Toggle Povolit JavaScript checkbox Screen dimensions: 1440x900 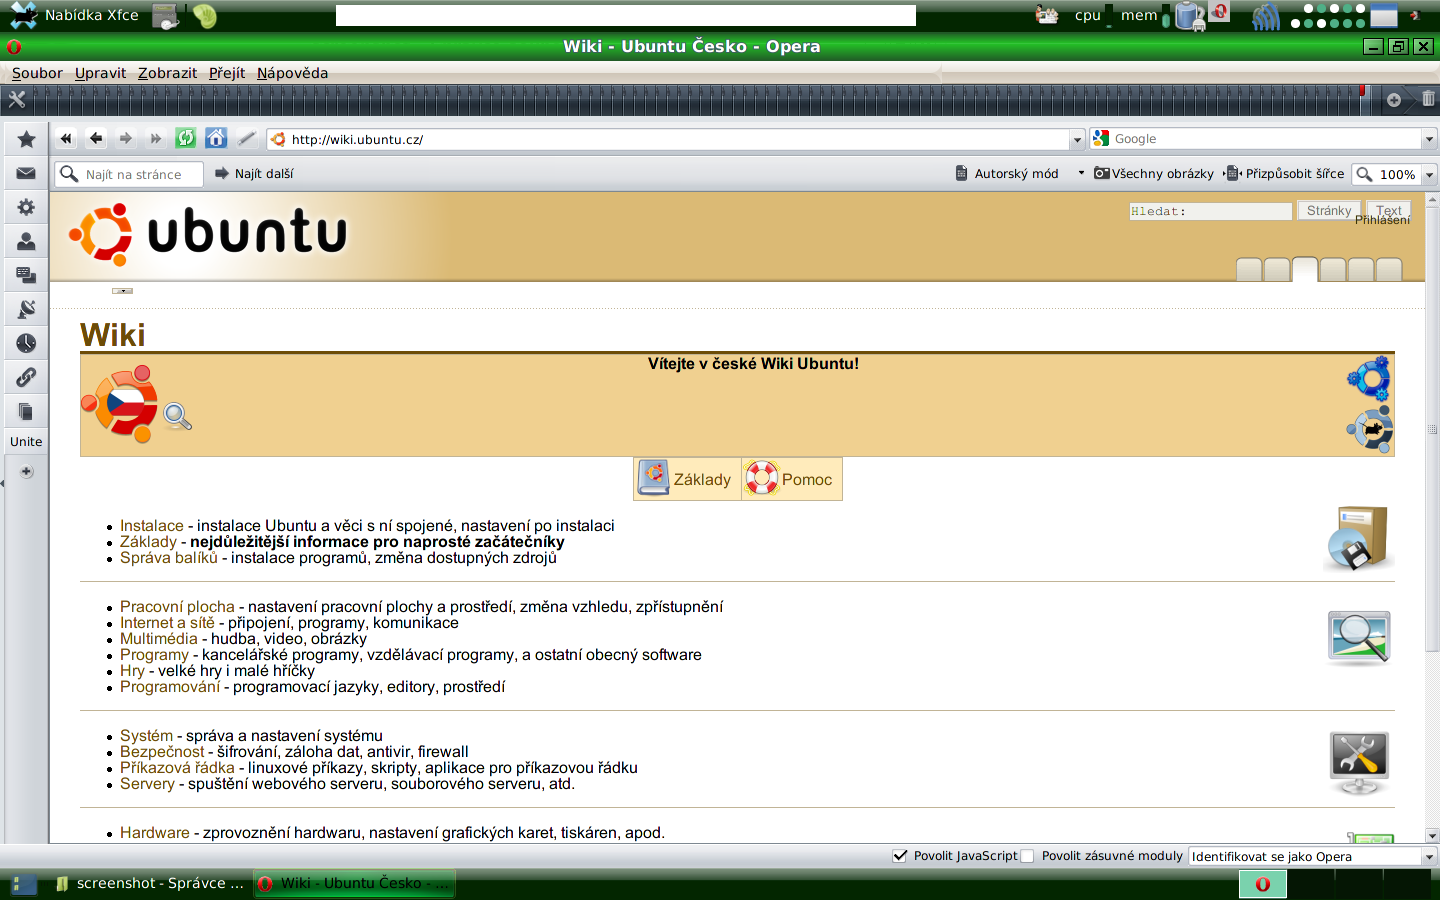[x=900, y=856]
